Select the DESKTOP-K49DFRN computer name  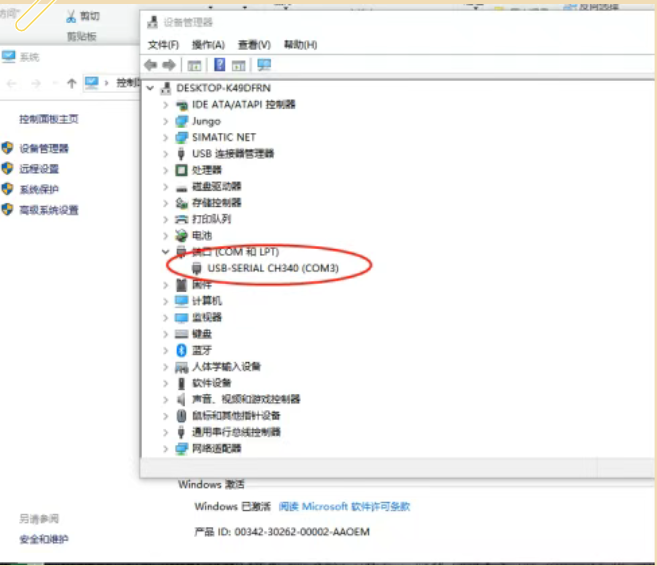point(223,88)
